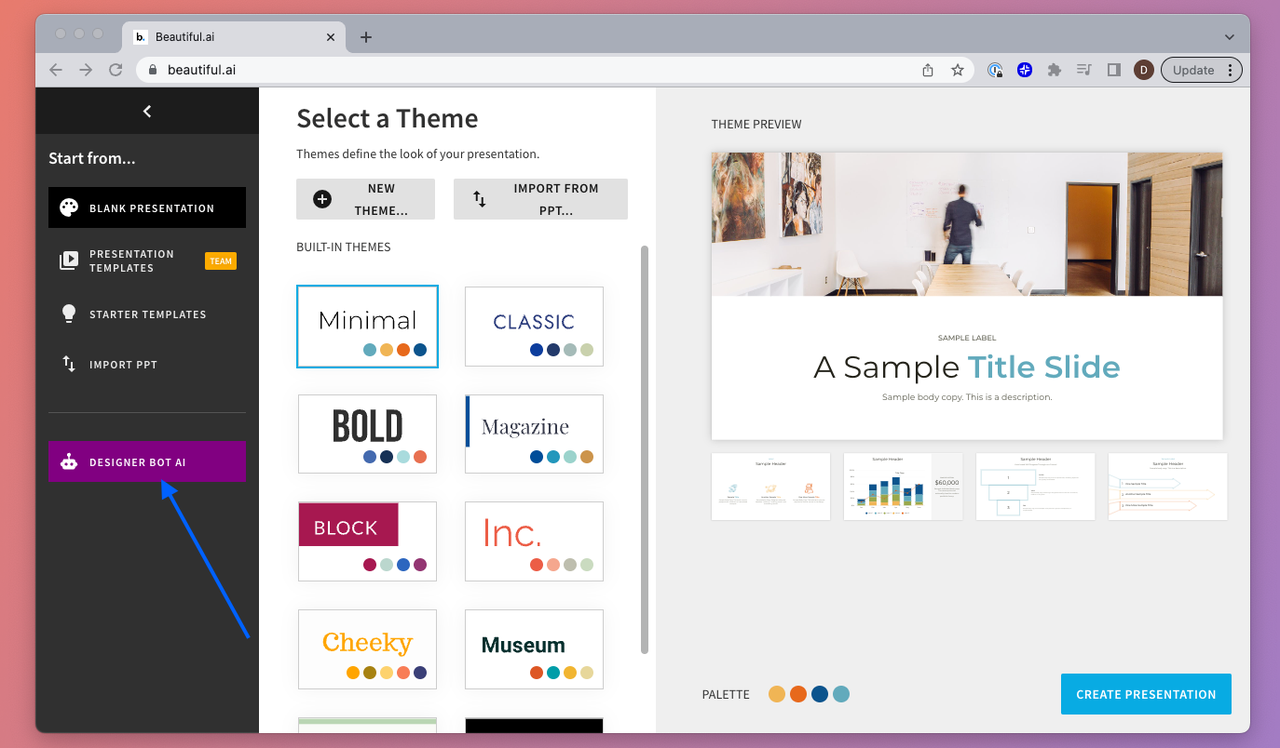
Task: Select the Blank Presentation icon in sidebar
Action: 68,207
